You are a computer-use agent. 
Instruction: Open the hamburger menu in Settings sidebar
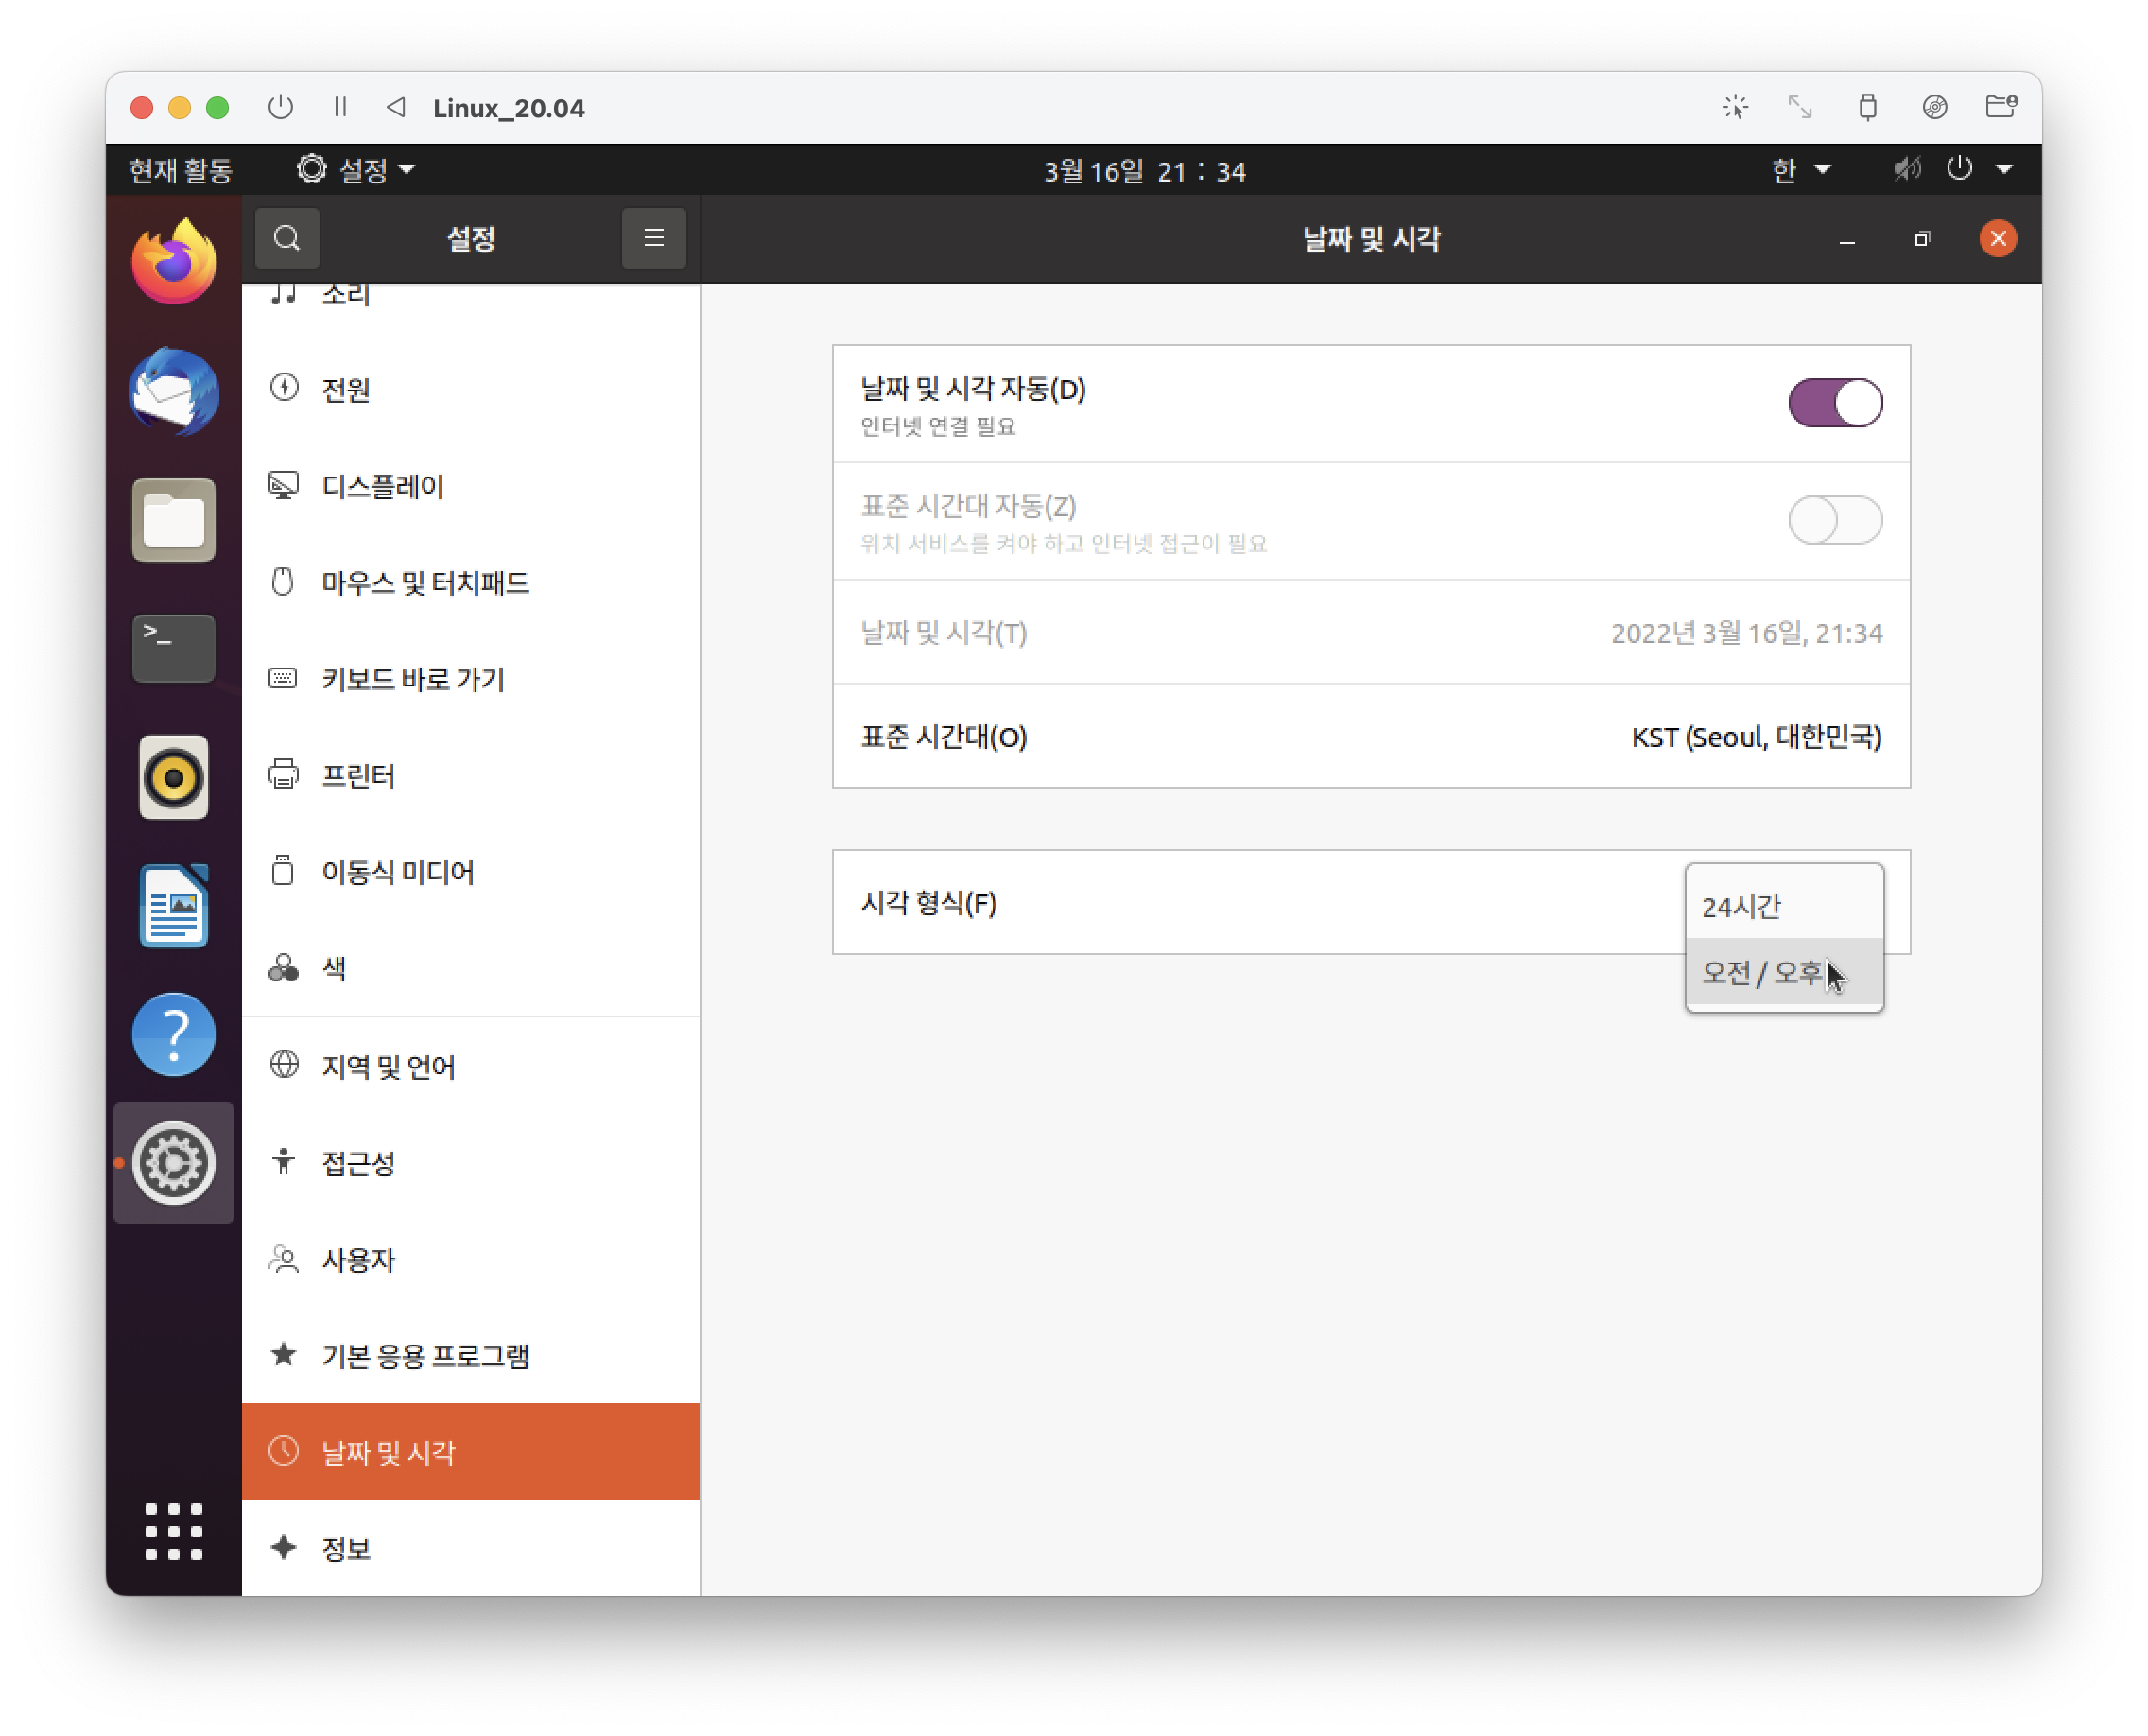coord(653,238)
